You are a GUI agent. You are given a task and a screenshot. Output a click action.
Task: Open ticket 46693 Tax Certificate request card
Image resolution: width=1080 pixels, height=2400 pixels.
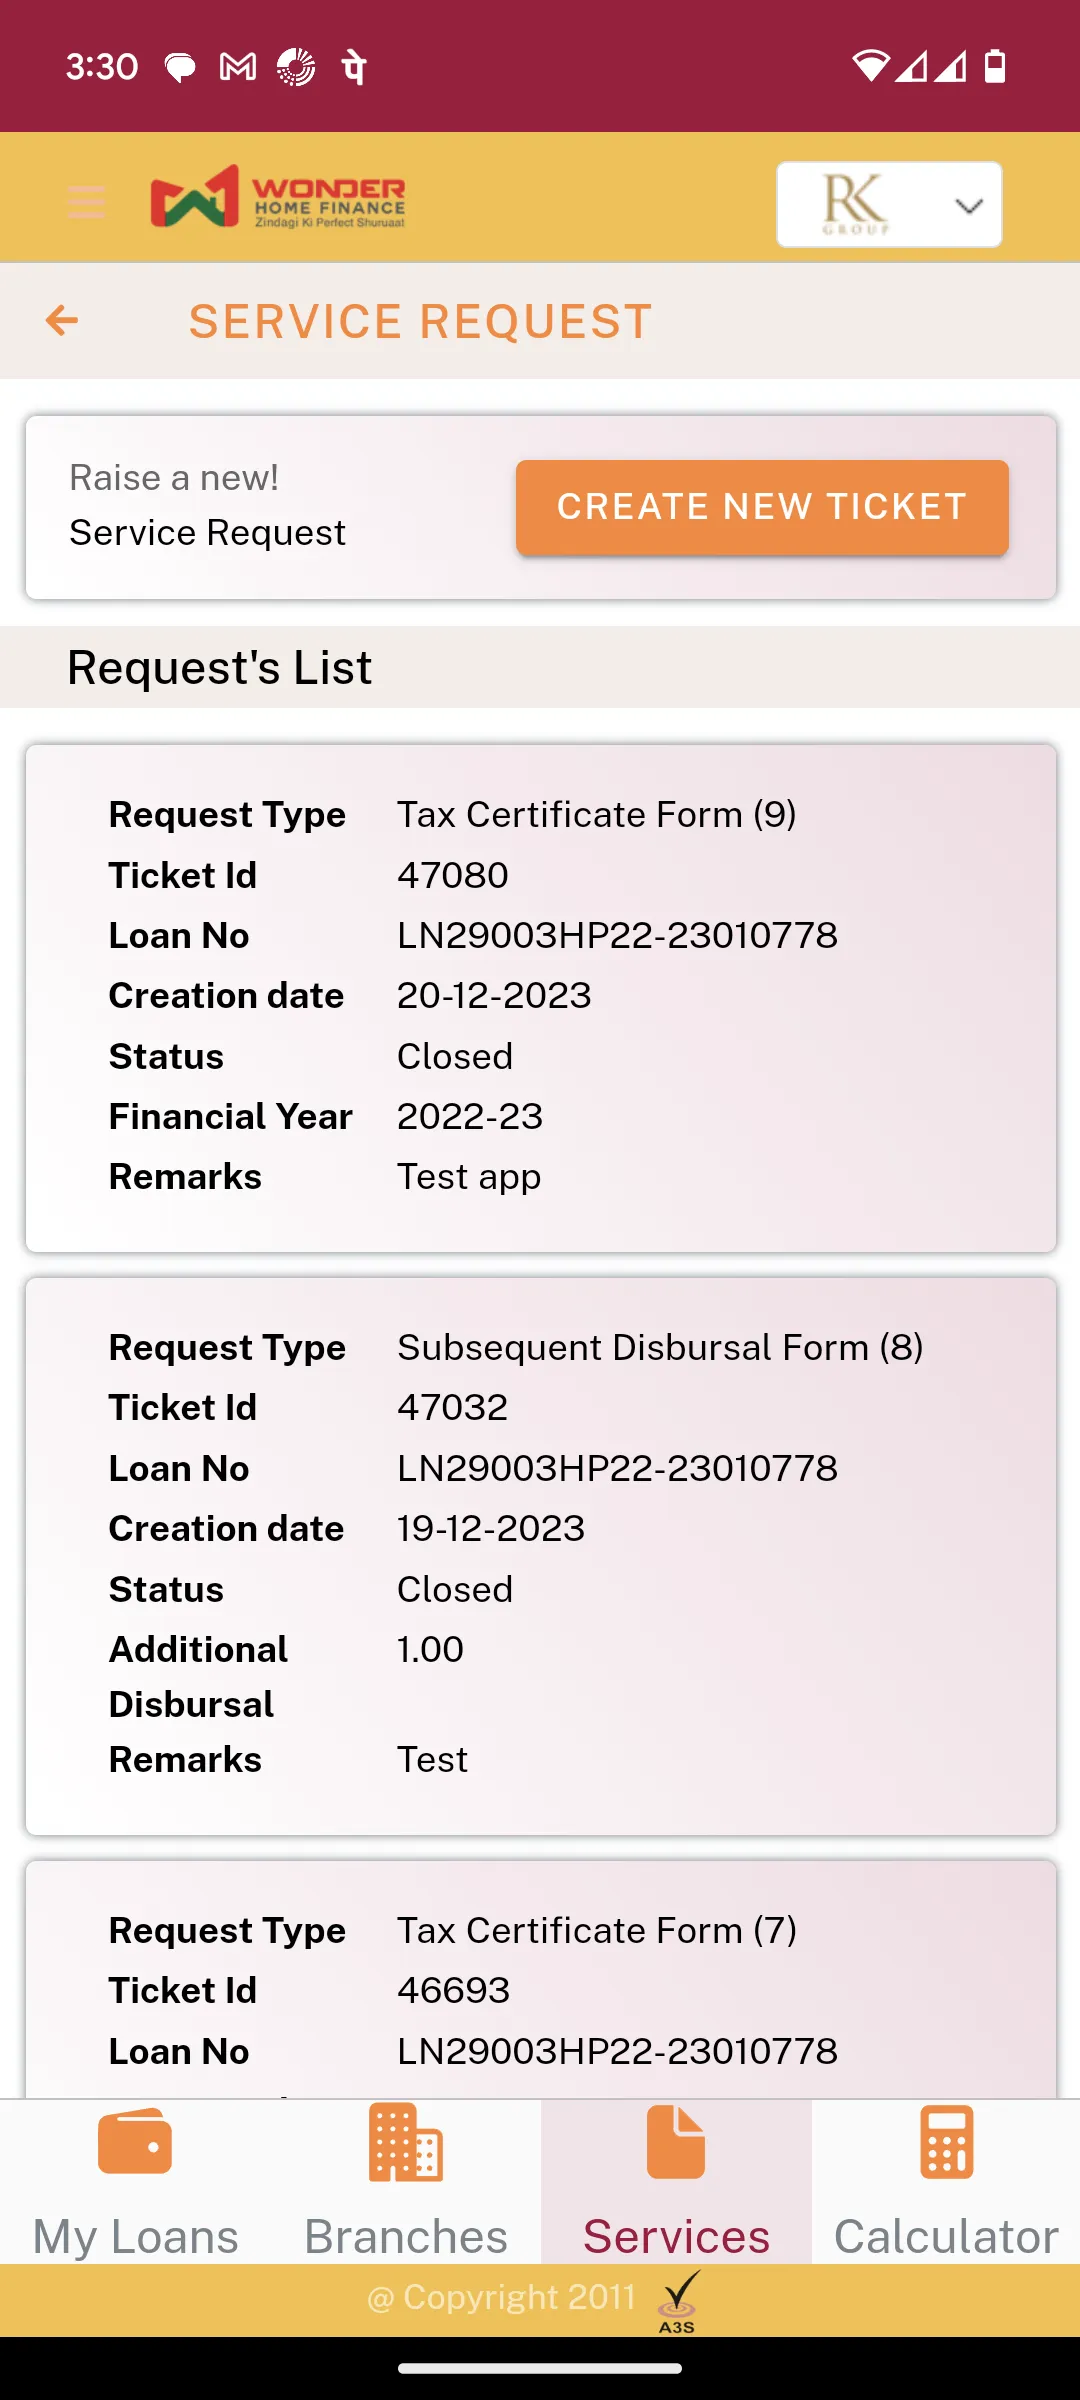(540, 1990)
